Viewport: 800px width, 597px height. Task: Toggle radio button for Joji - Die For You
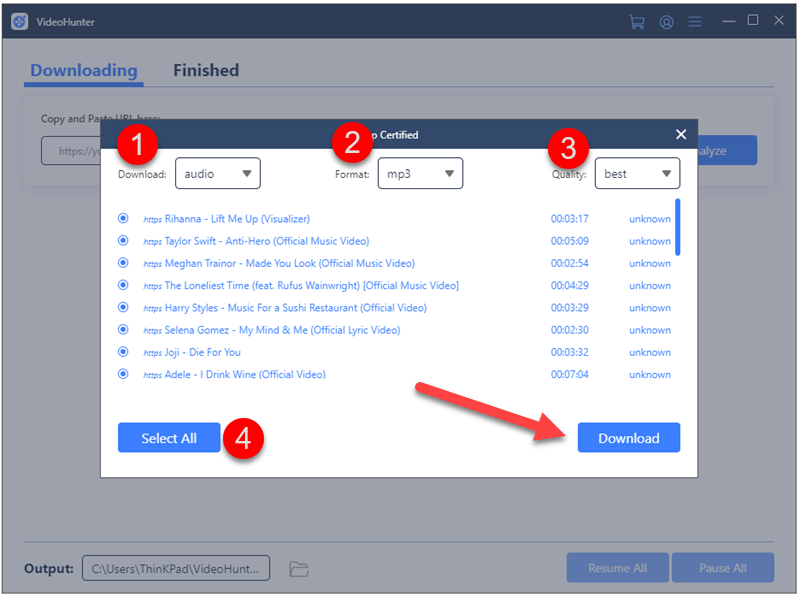click(123, 352)
